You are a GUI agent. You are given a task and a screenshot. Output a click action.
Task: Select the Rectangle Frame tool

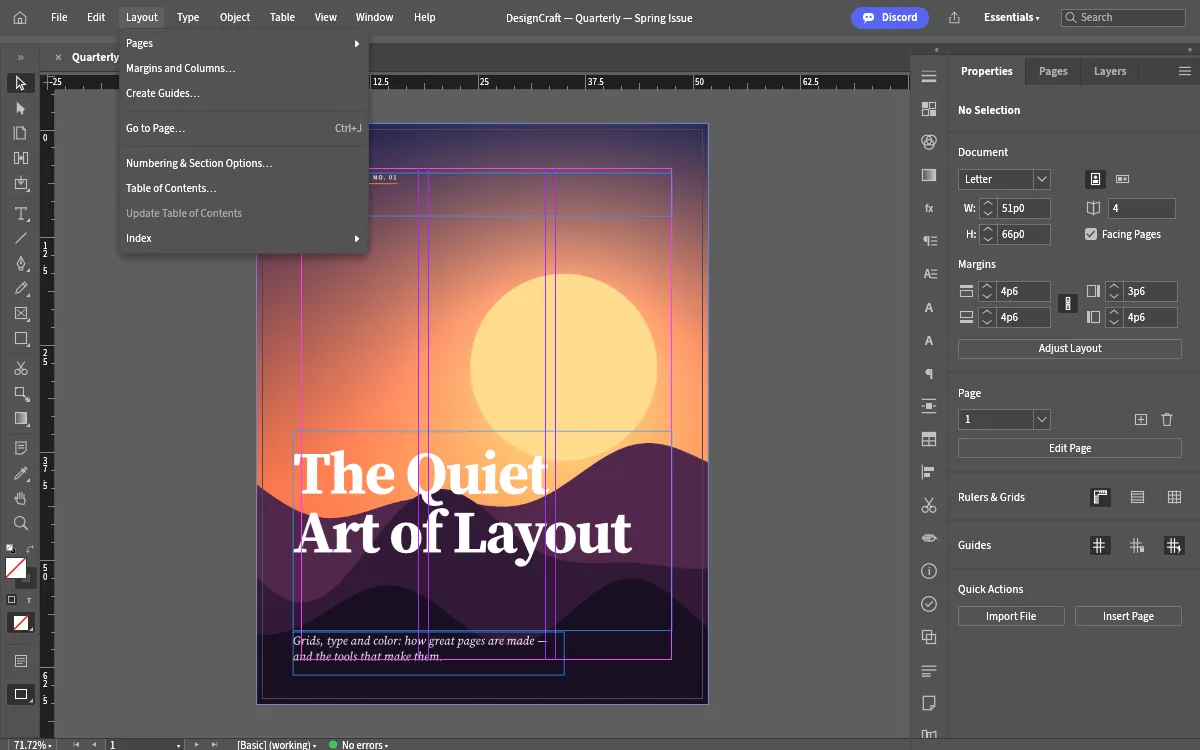coord(21,314)
